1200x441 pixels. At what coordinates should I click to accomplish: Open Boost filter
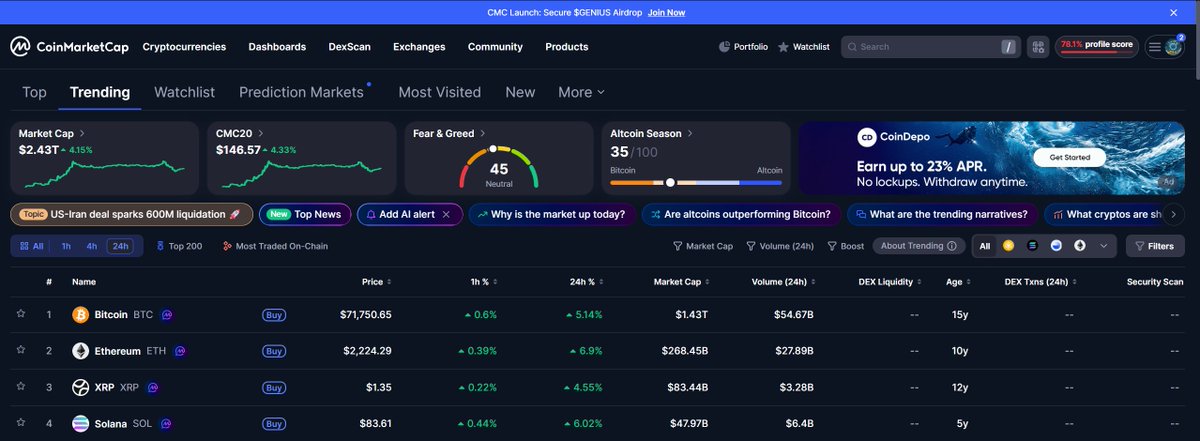pos(846,246)
